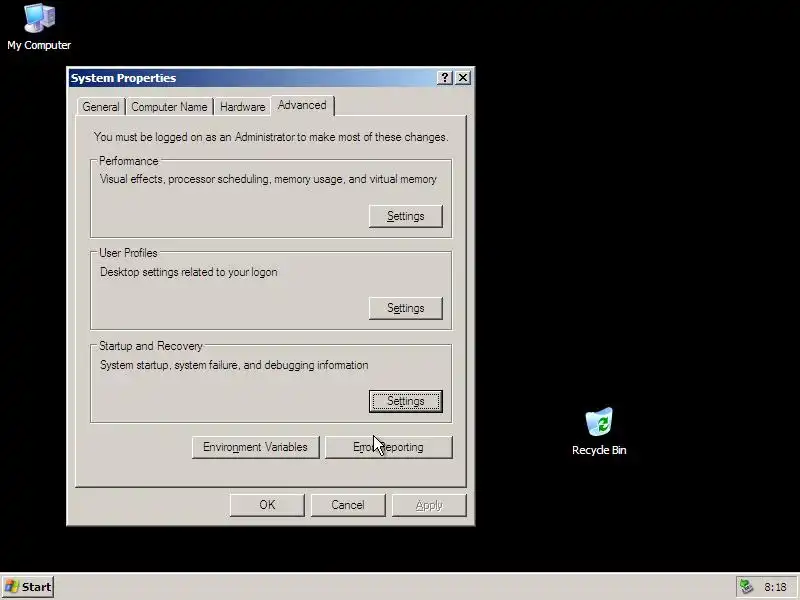The width and height of the screenshot is (800, 600).
Task: Open Error Reporting
Action: pos(389,447)
